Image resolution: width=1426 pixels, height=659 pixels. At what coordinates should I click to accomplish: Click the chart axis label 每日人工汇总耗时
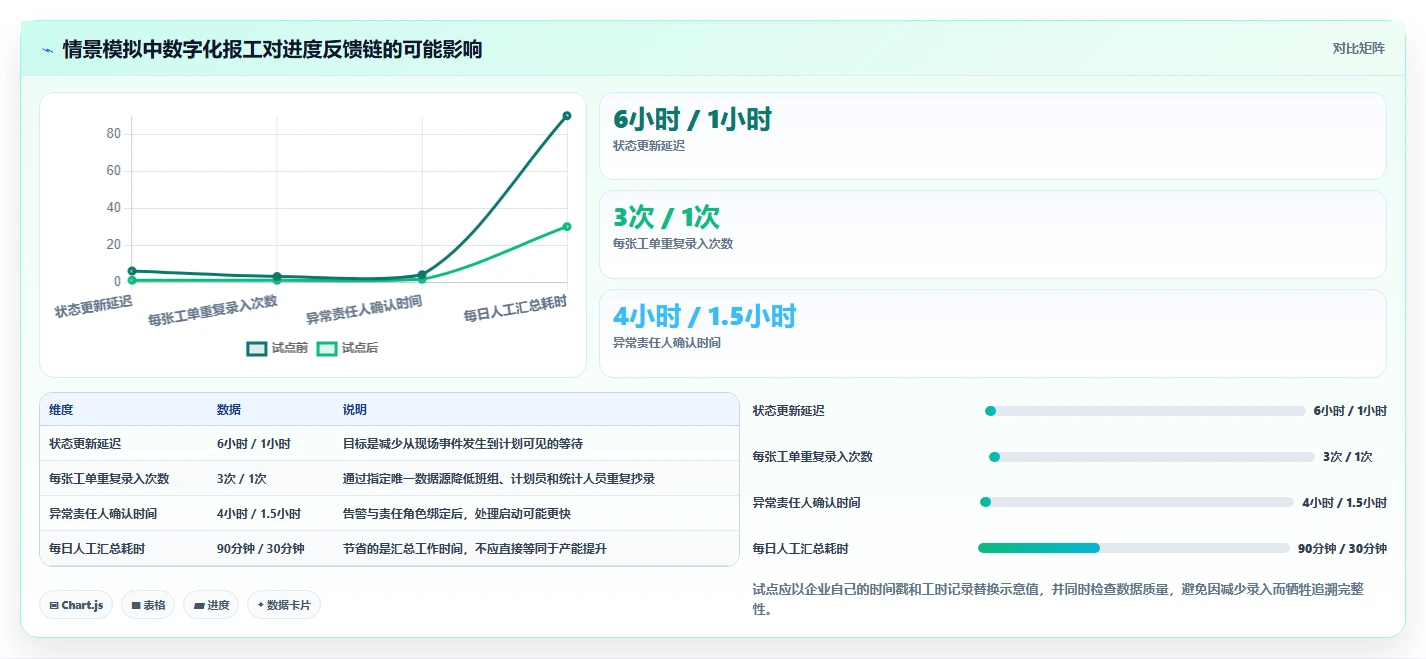coord(515,309)
